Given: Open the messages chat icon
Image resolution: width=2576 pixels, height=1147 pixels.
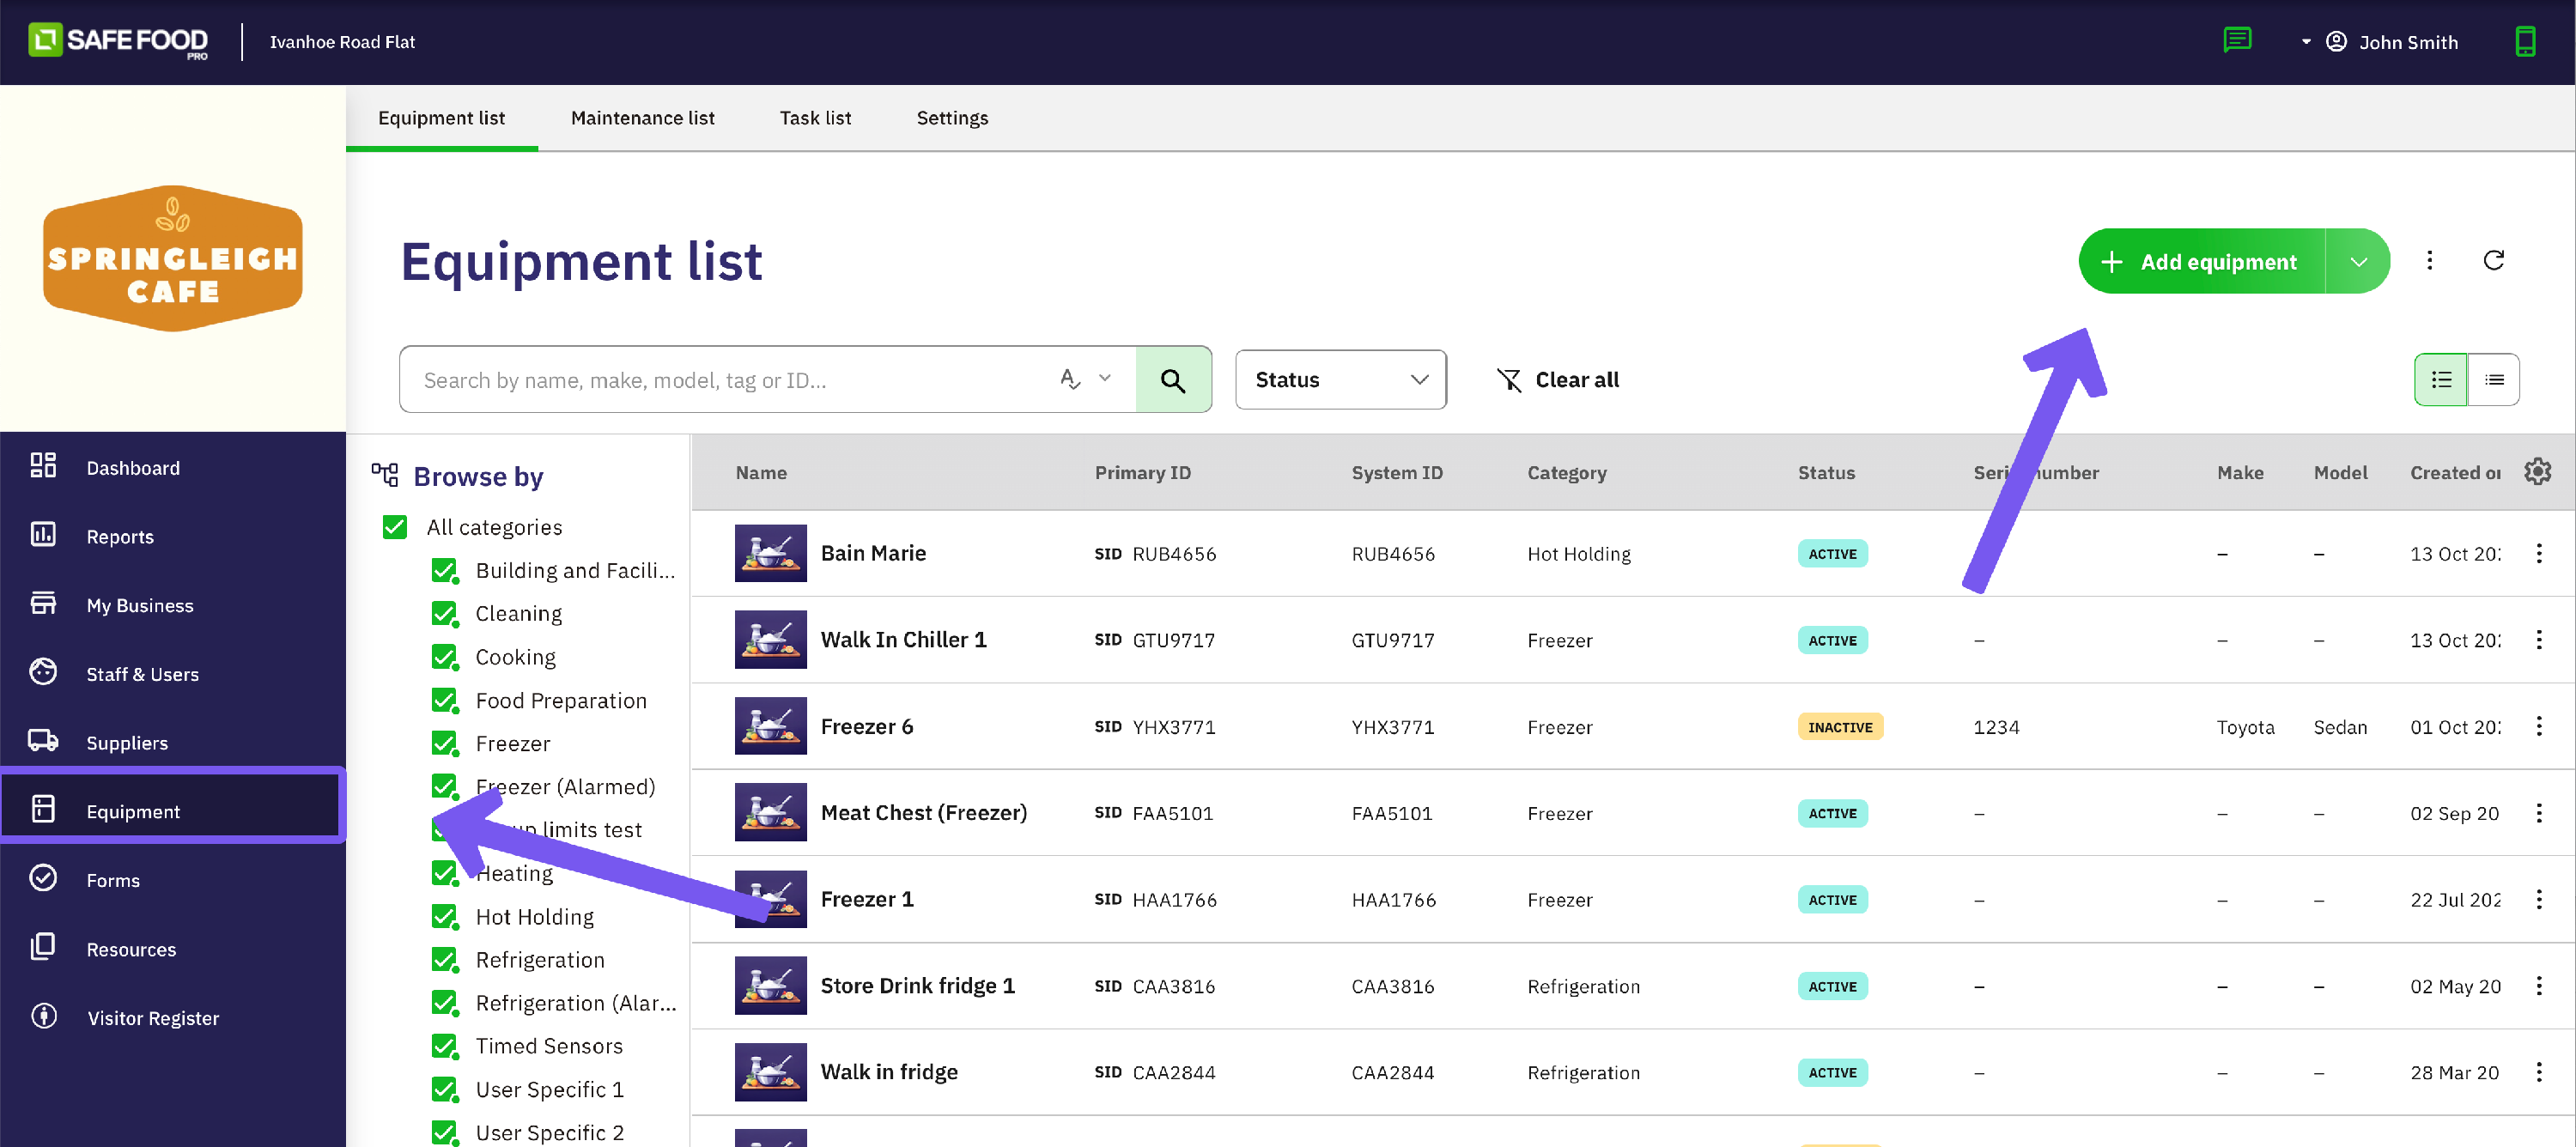Looking at the screenshot, I should [2237, 41].
